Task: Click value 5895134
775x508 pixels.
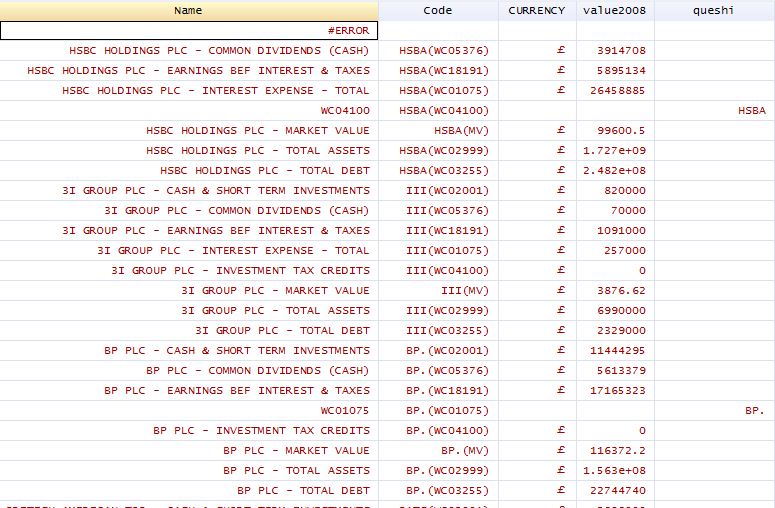Action: click(615, 71)
